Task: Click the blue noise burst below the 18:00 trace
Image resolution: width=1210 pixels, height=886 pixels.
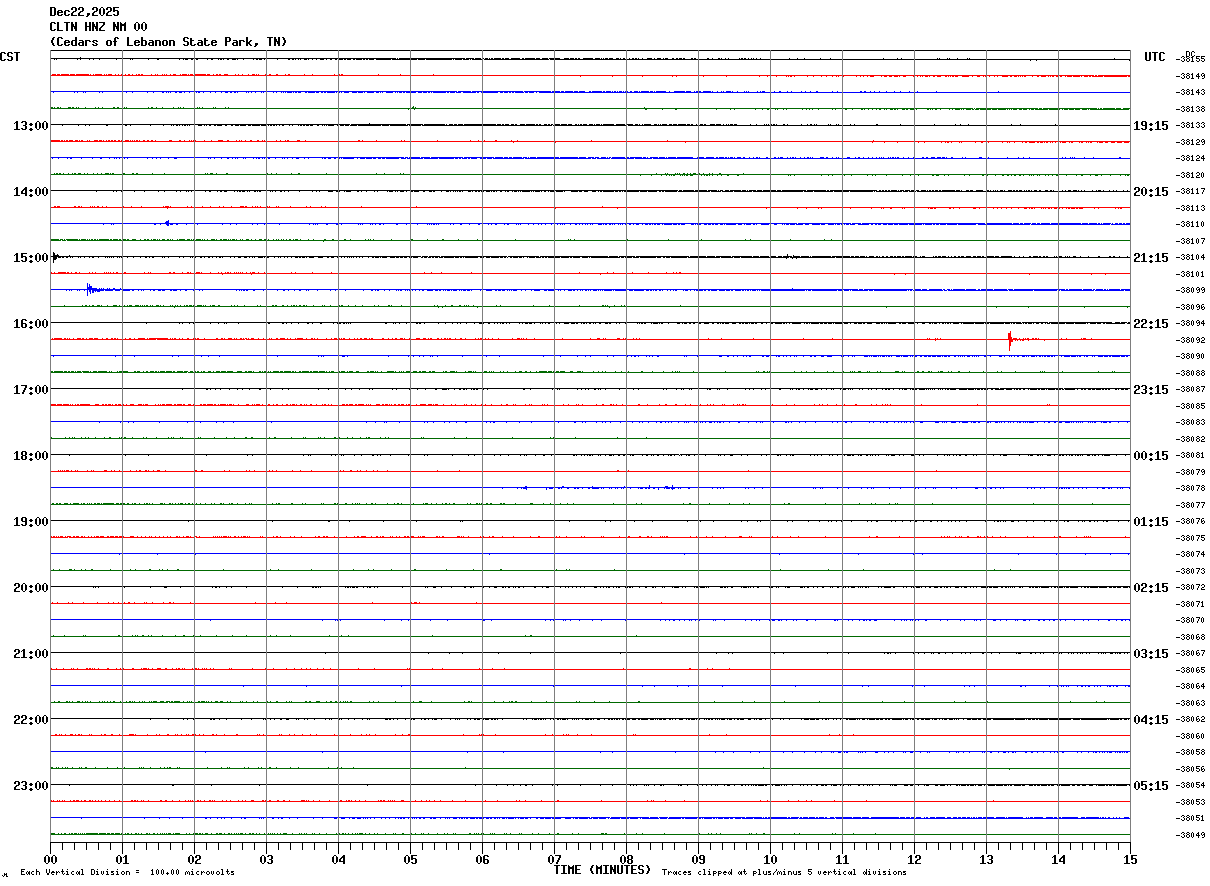Action: [600, 487]
